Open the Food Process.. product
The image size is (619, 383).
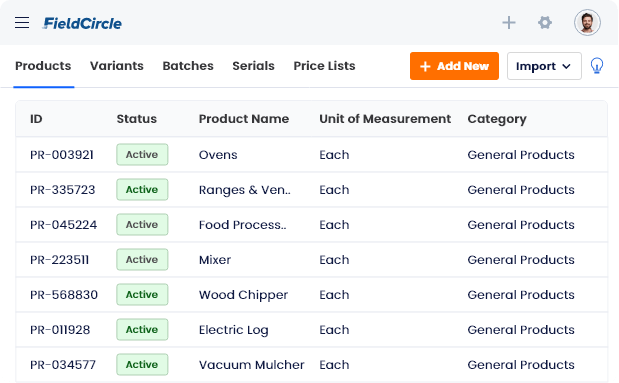(242, 225)
